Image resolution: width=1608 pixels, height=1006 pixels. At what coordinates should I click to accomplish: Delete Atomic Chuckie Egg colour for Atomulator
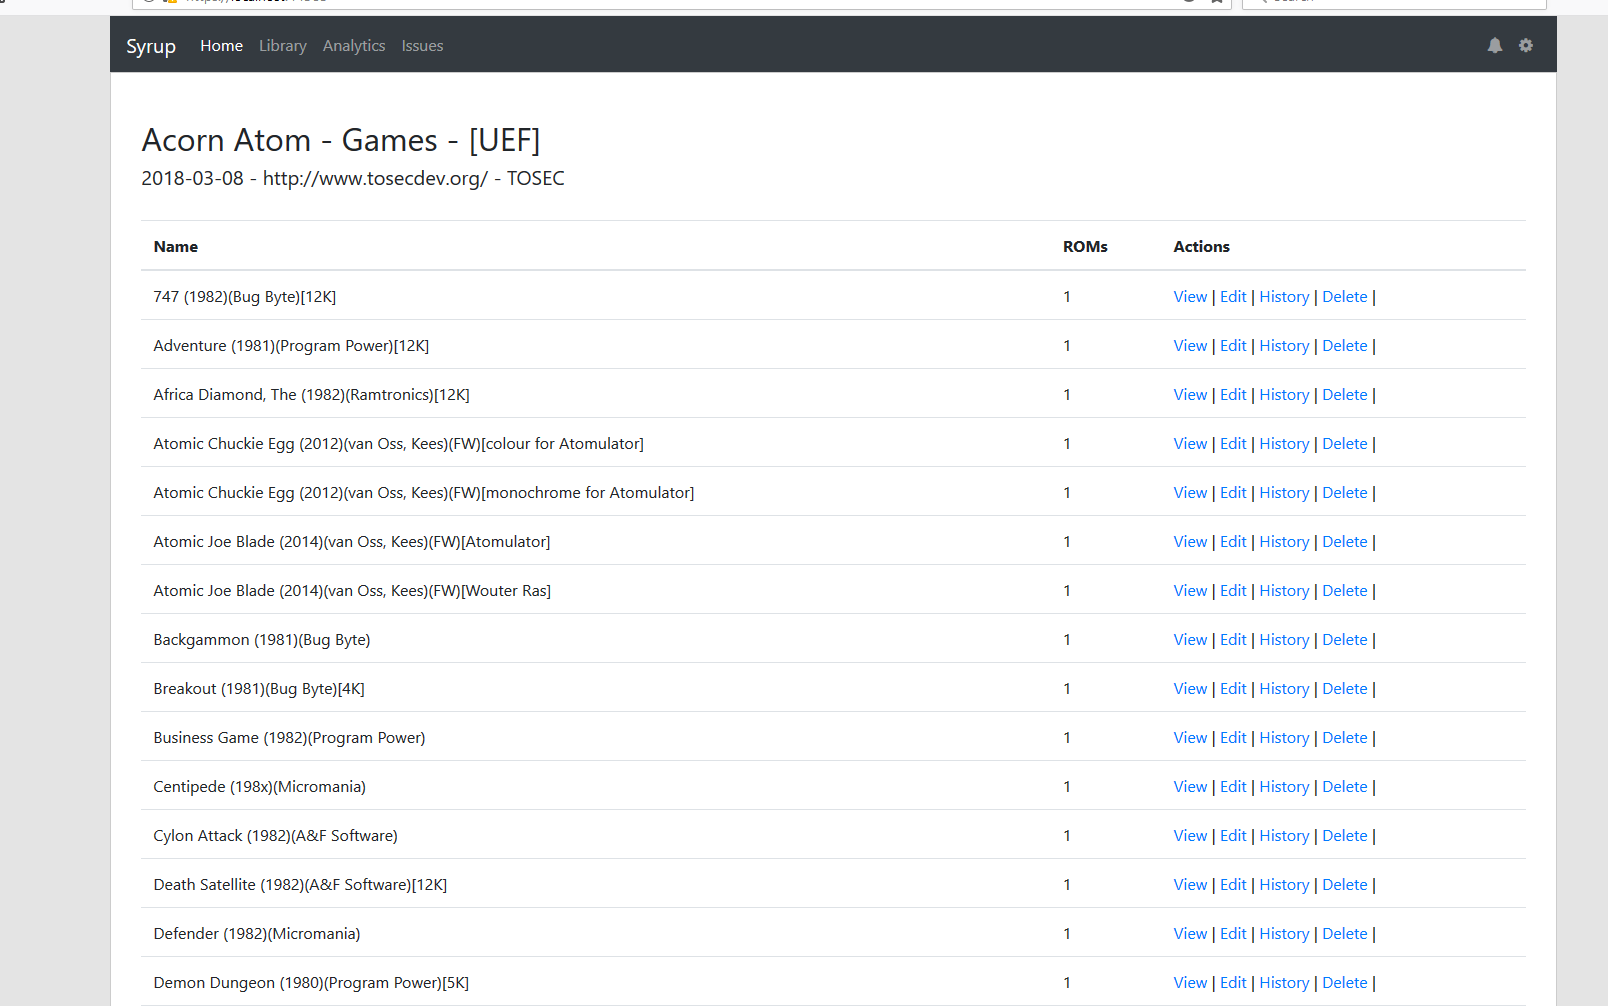1344,444
